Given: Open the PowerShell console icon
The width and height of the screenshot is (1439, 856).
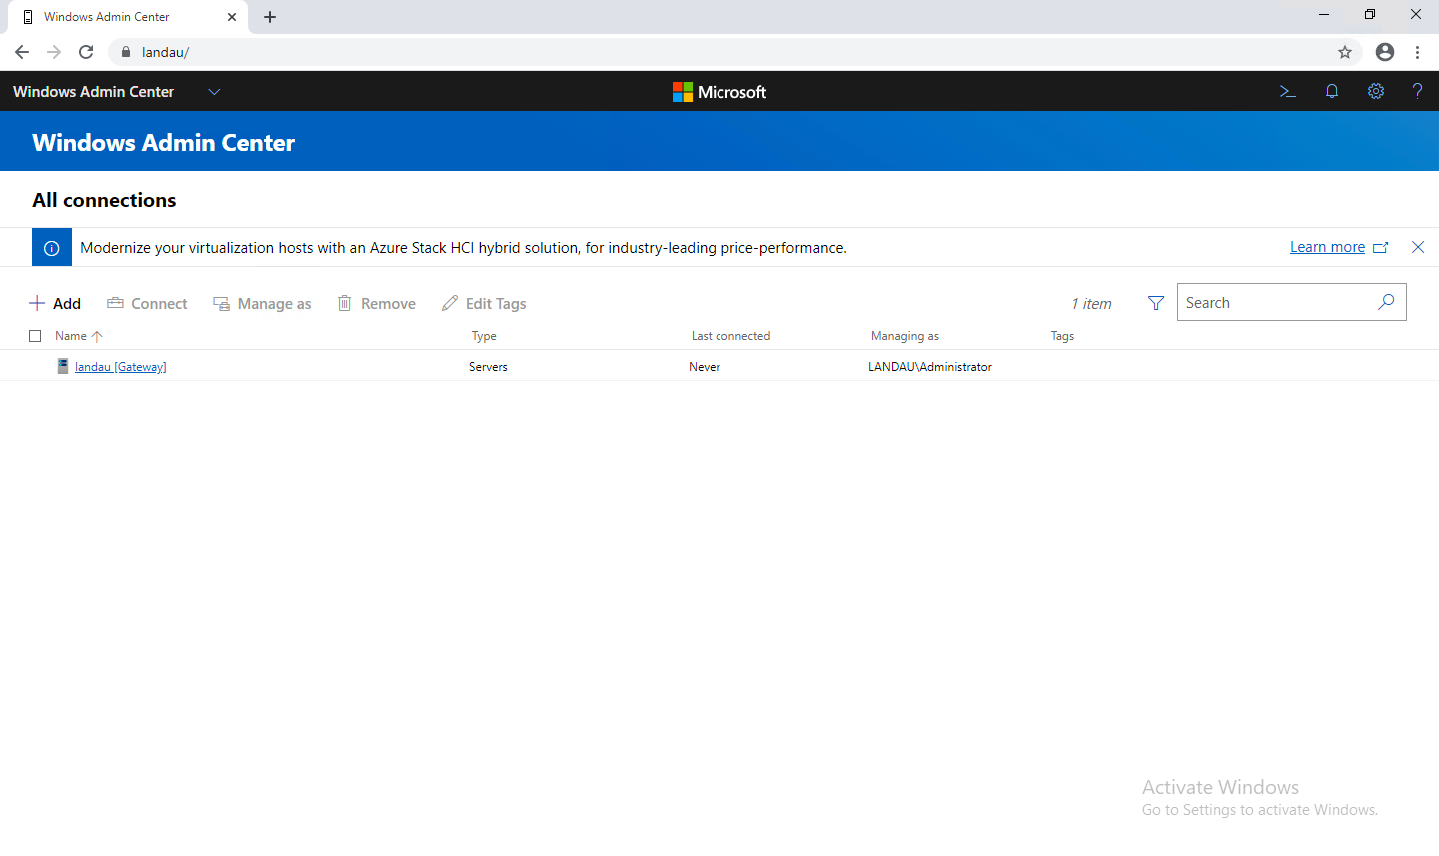Looking at the screenshot, I should coord(1287,91).
